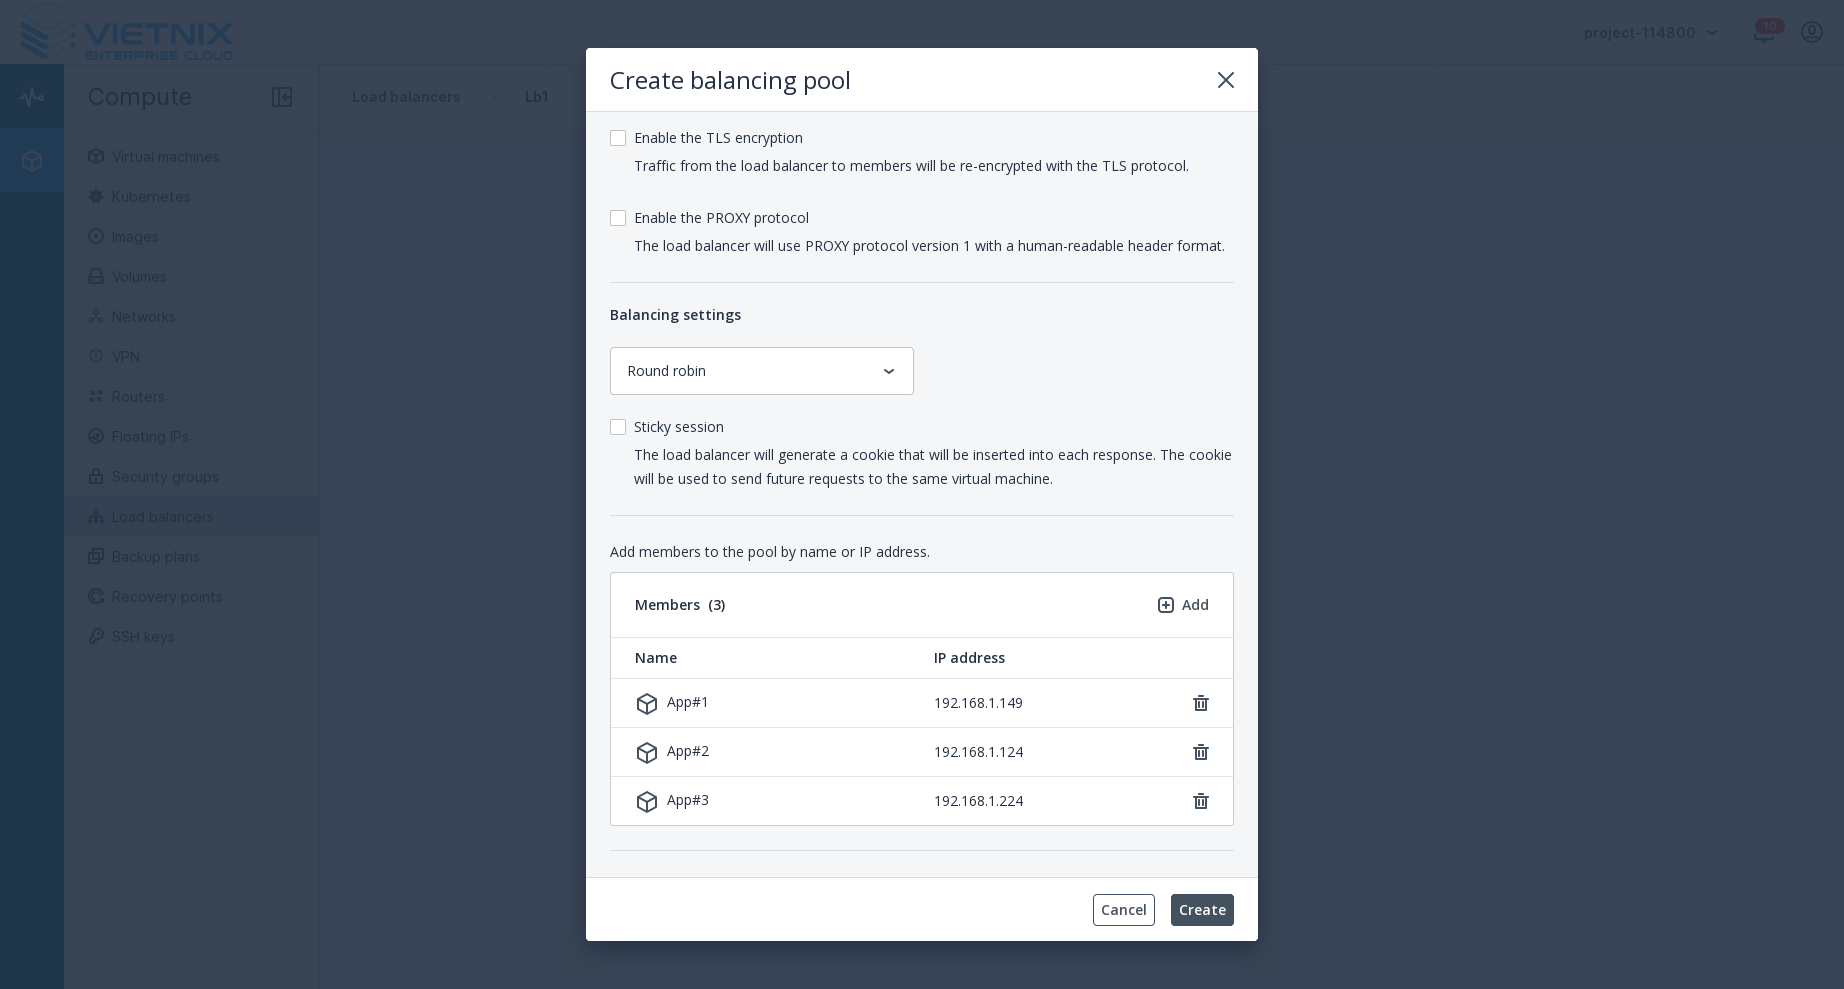
Task: Click trash icon for App#3 member
Action: [x=1201, y=801]
